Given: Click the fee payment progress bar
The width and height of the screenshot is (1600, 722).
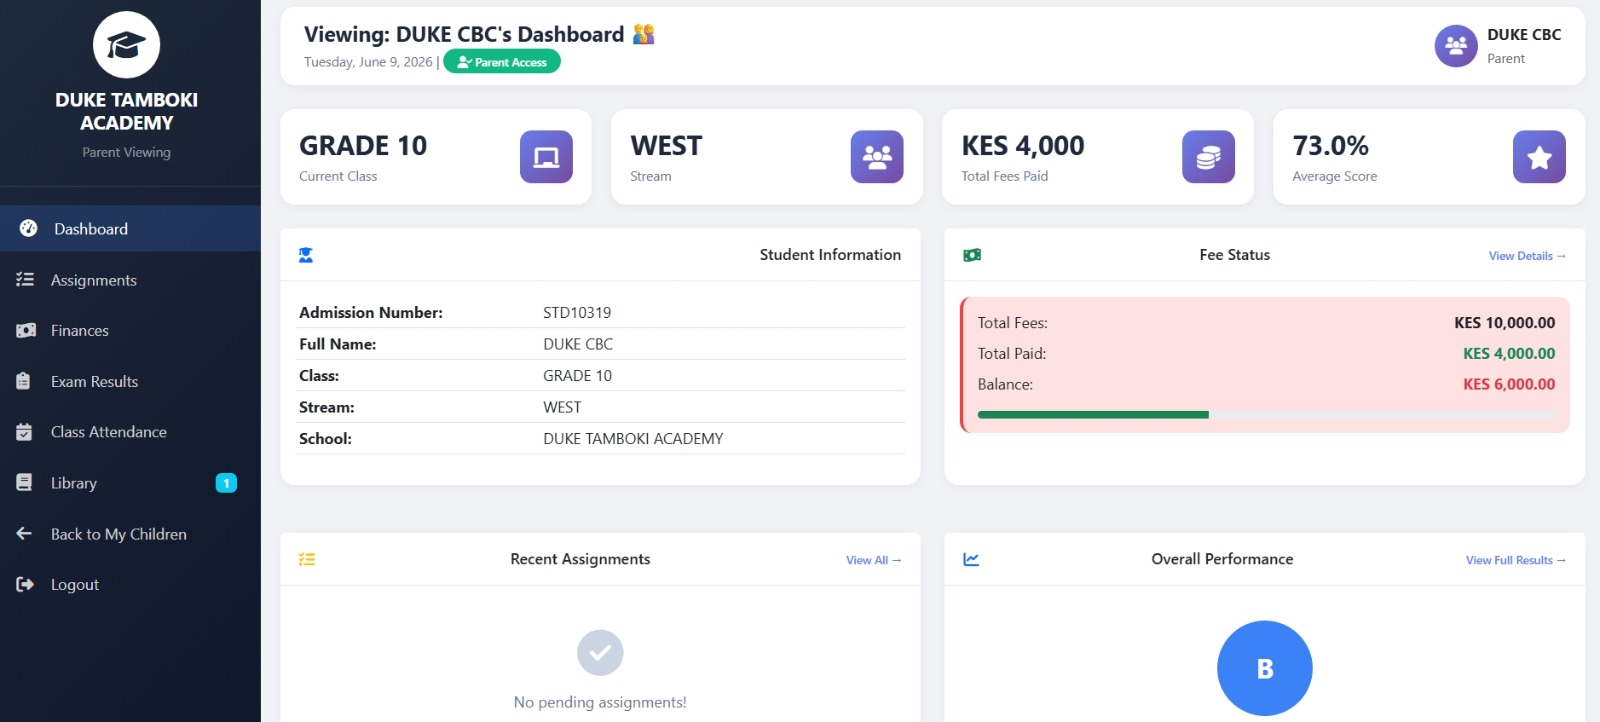Looking at the screenshot, I should 1266,414.
